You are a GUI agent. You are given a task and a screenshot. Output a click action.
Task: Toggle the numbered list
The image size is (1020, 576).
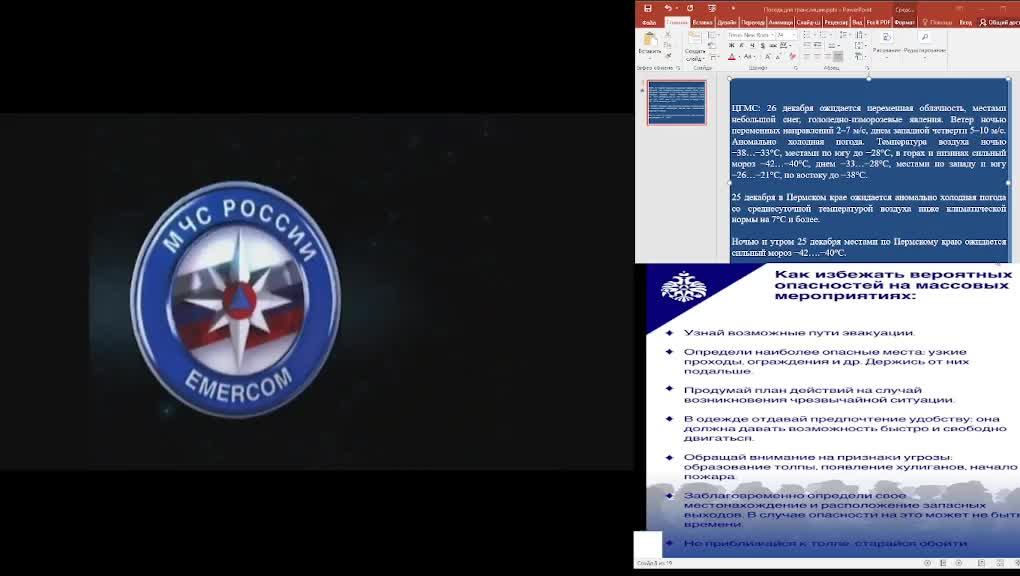pyautogui.click(x=825, y=34)
